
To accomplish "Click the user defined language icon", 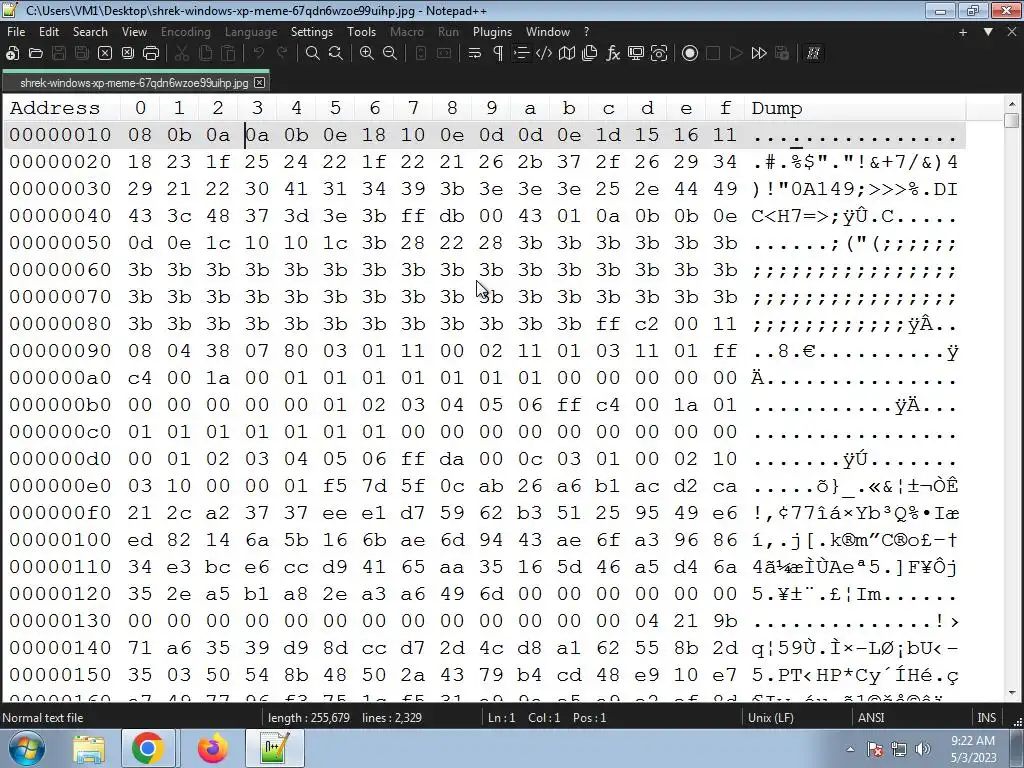I will tap(543, 54).
